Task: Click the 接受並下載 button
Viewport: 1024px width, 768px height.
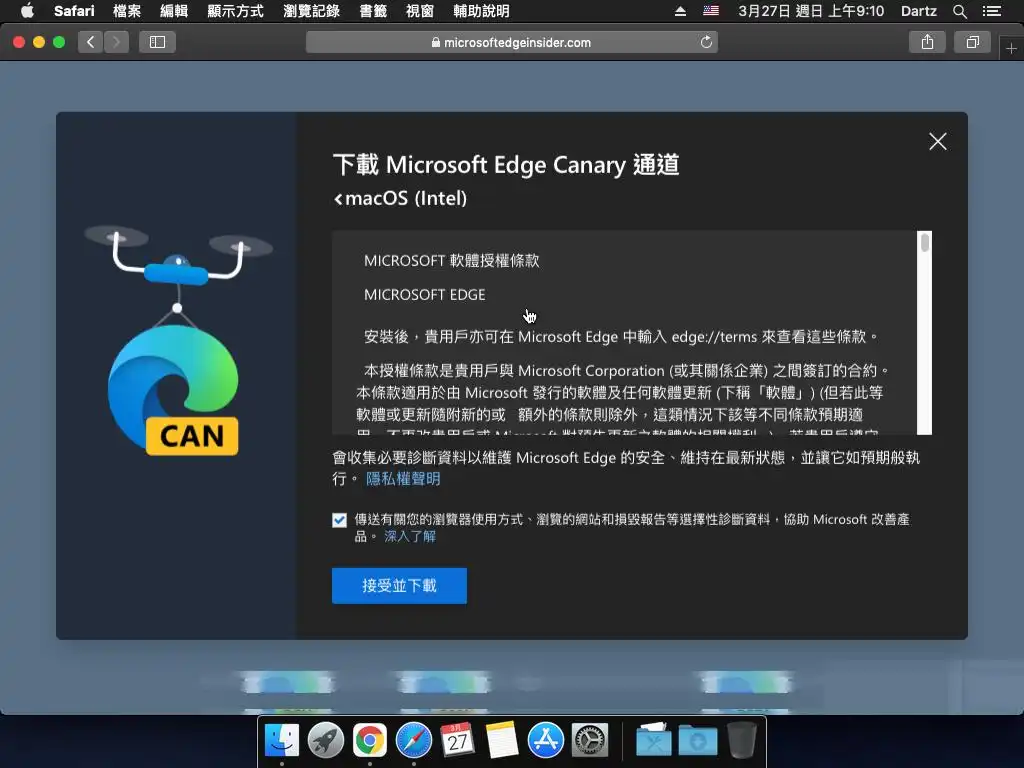Action: point(399,586)
